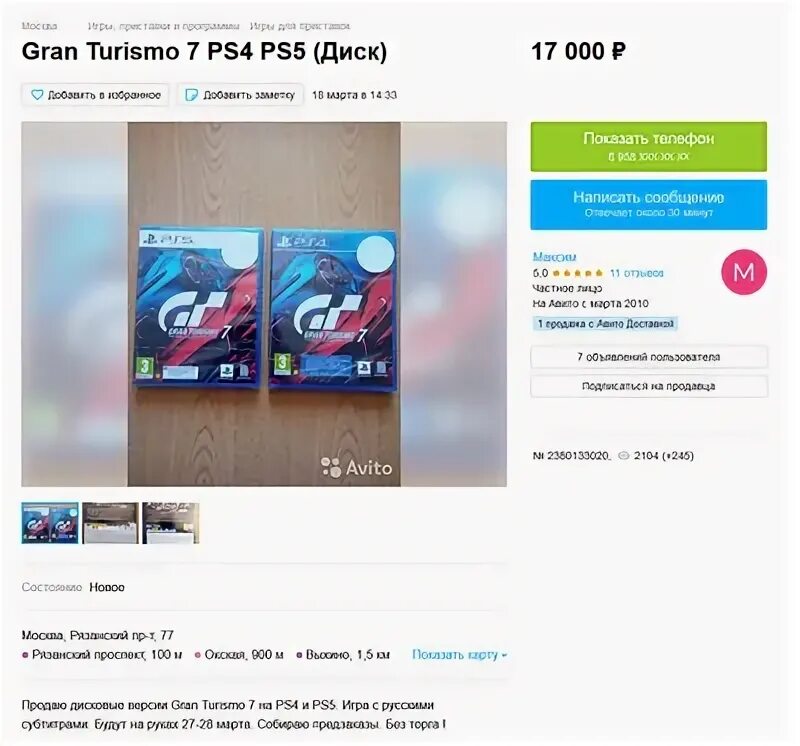Open Игры для приставок breadcrumb
800x746 pixels.
point(299,26)
